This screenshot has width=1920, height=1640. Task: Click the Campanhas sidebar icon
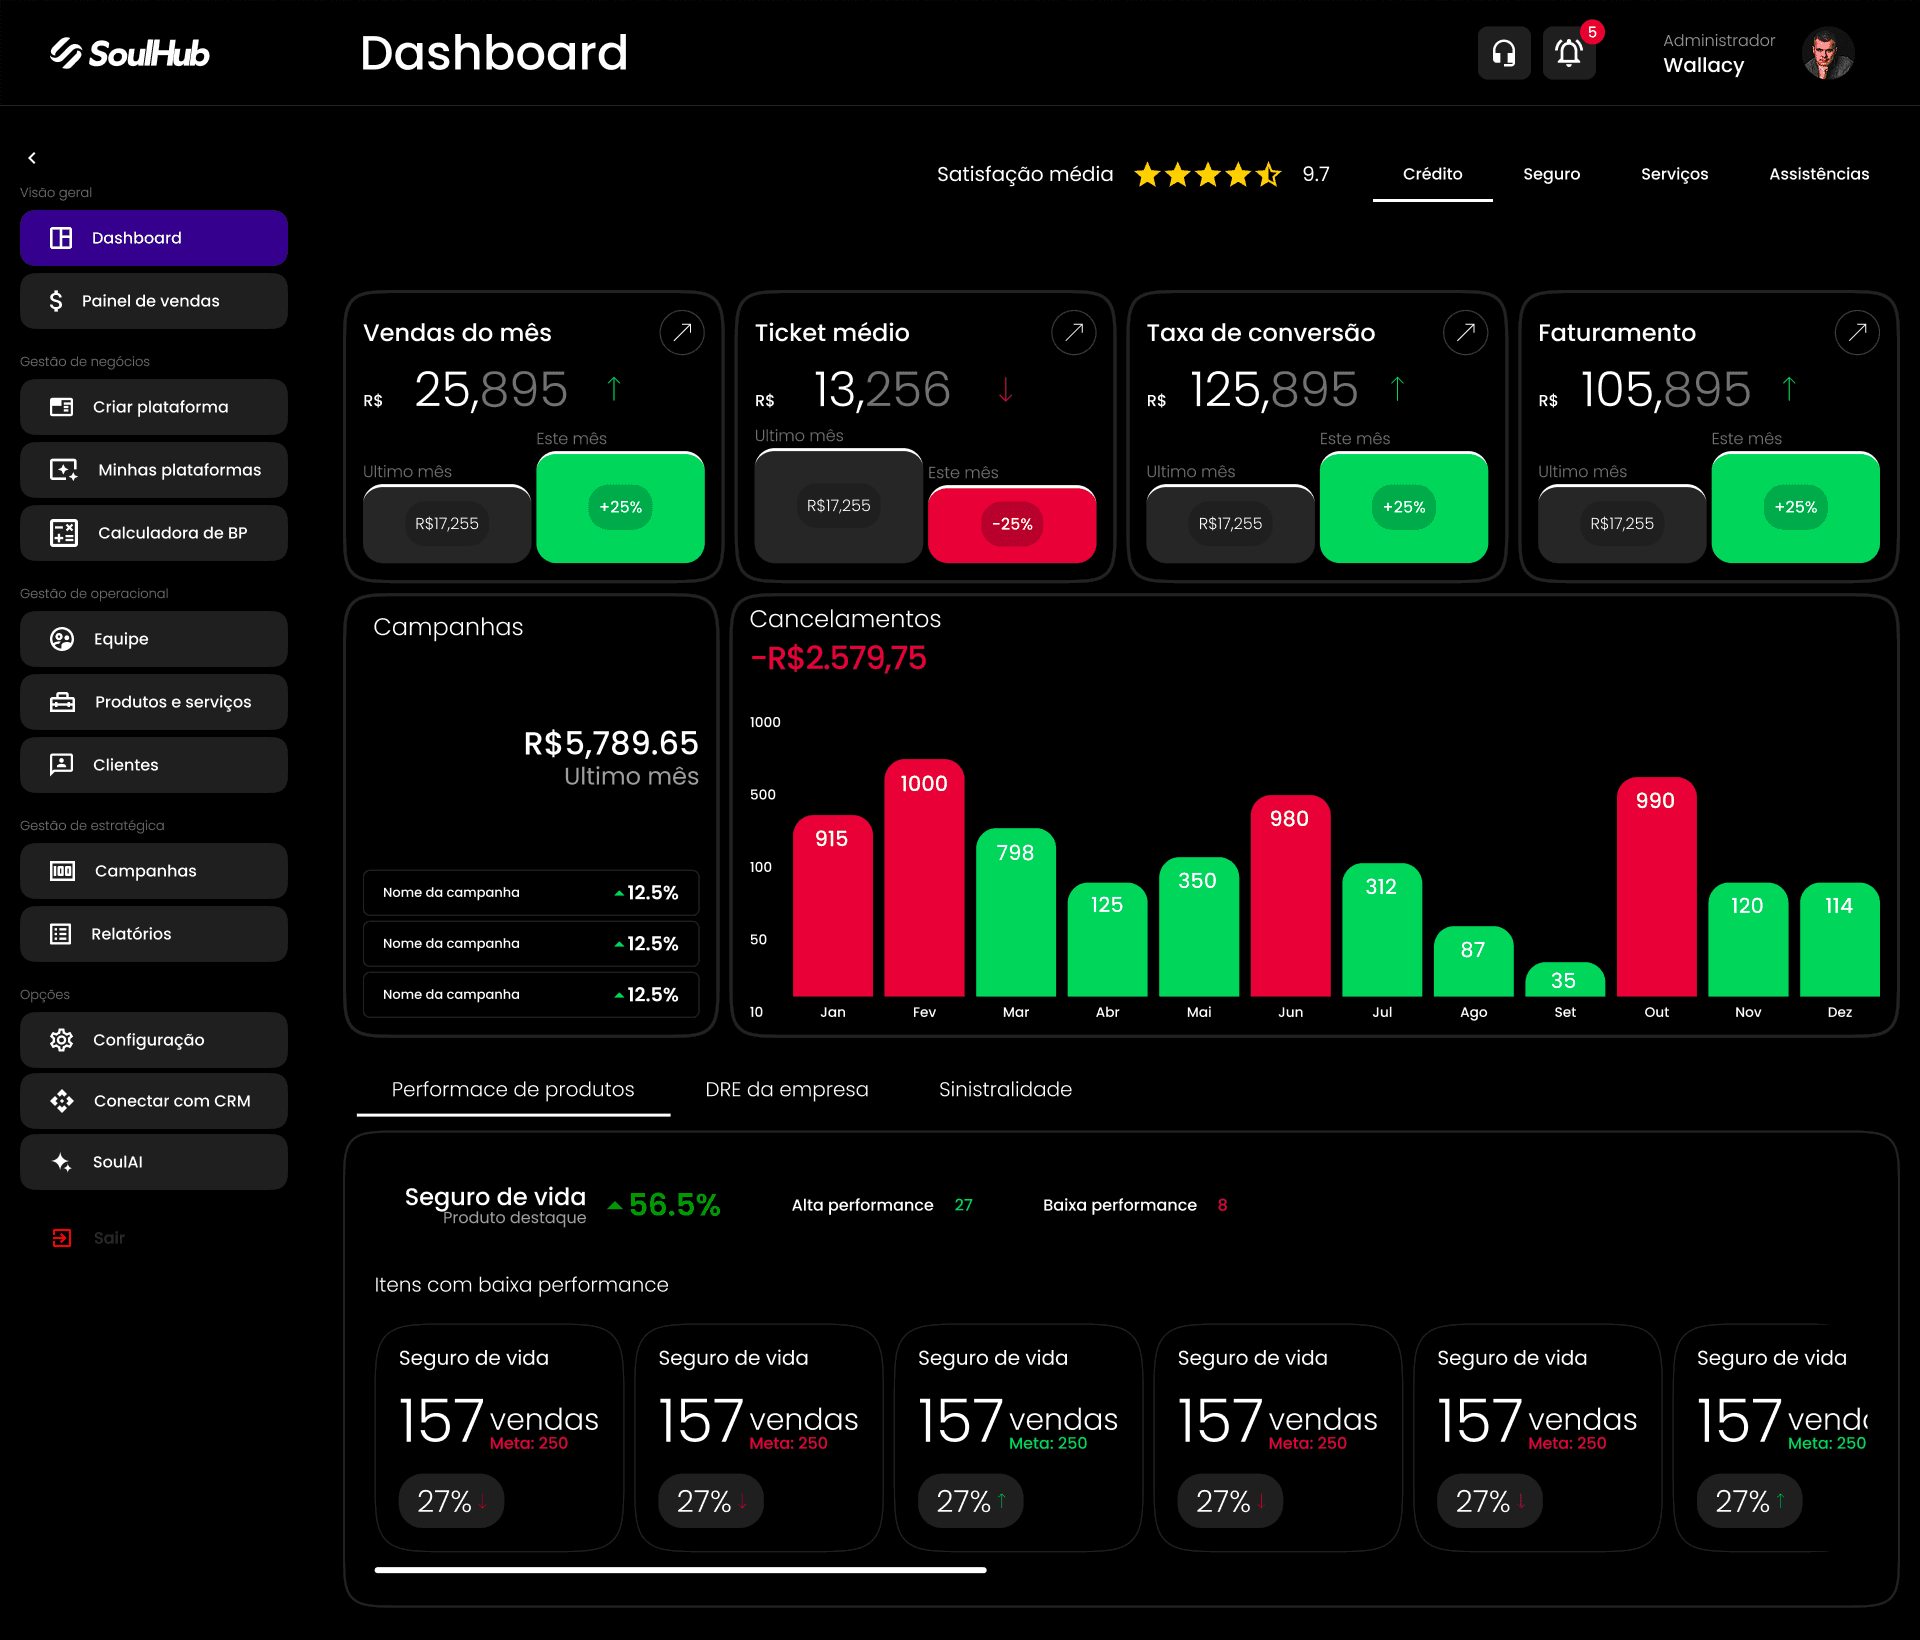pyautogui.click(x=62, y=871)
